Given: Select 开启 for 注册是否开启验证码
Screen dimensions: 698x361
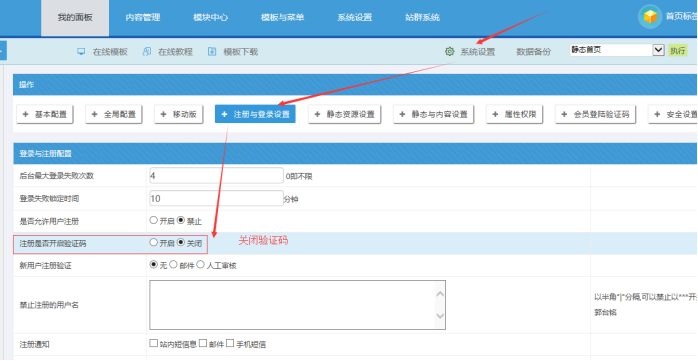Looking at the screenshot, I should (x=154, y=243).
